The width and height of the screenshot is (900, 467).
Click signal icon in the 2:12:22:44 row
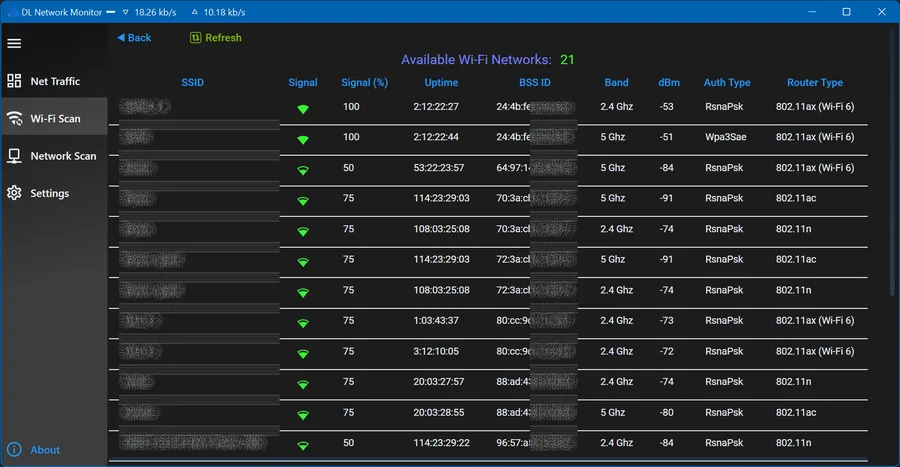click(303, 139)
